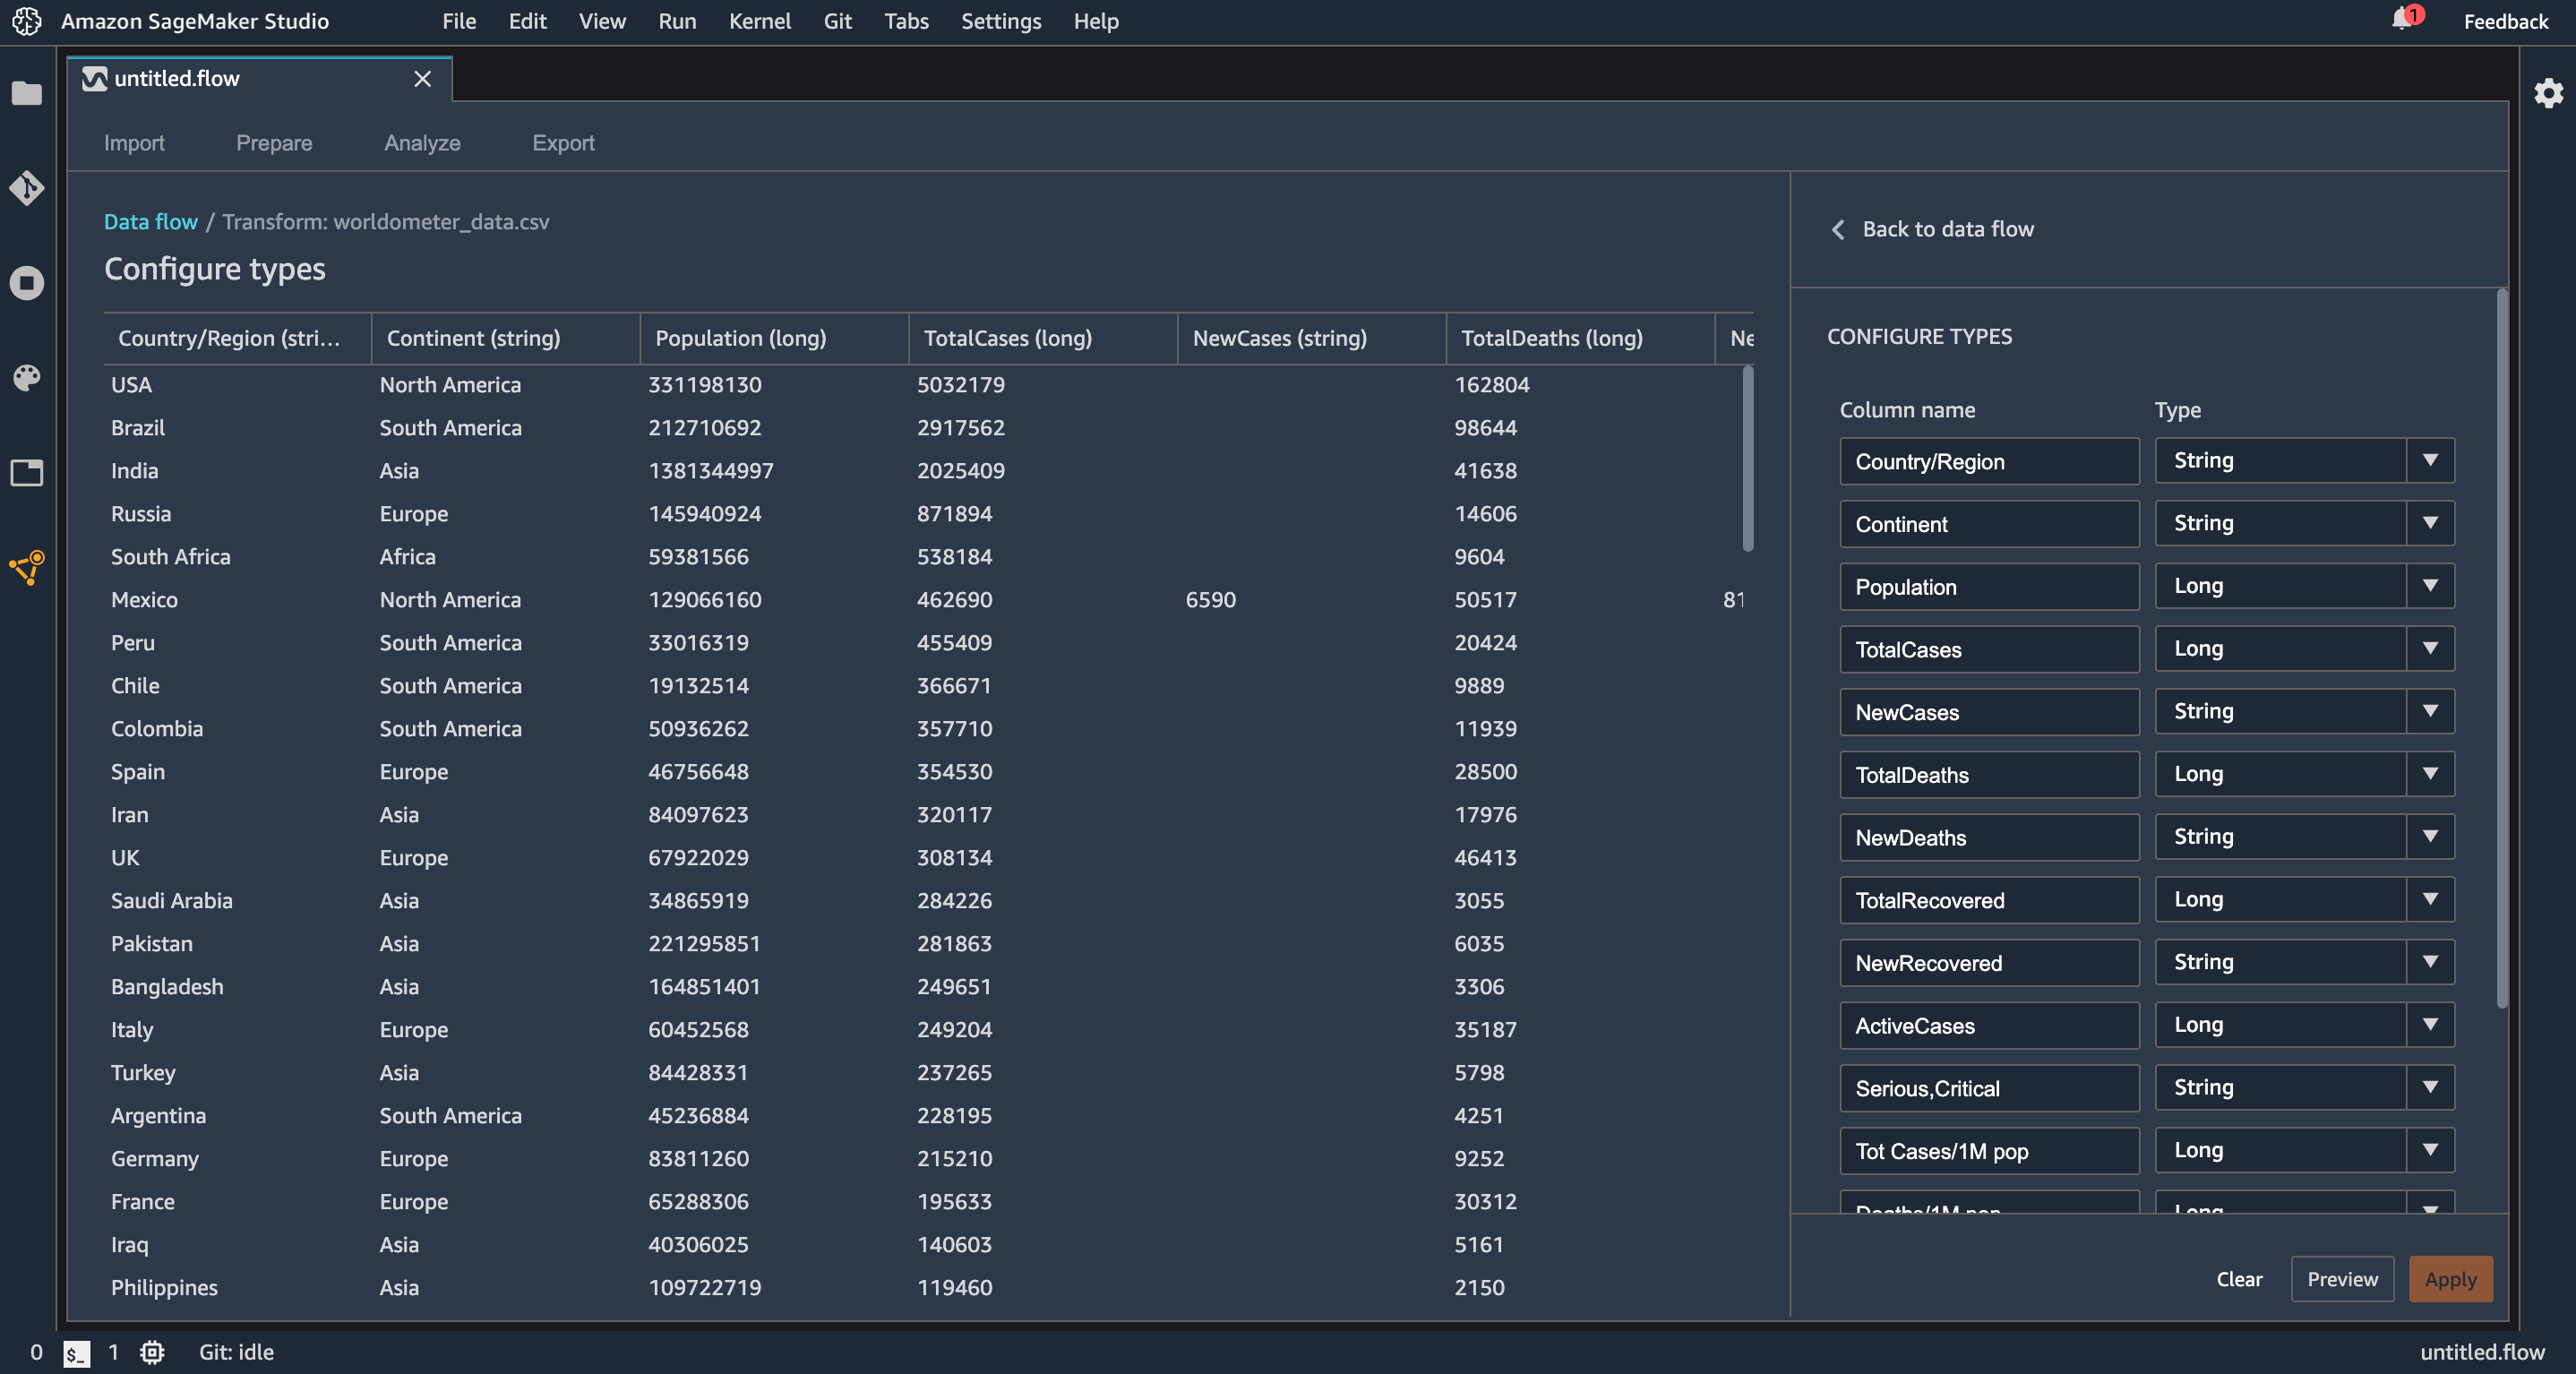
Task: Click the TotalRecovered column name field
Action: [x=1988, y=900]
